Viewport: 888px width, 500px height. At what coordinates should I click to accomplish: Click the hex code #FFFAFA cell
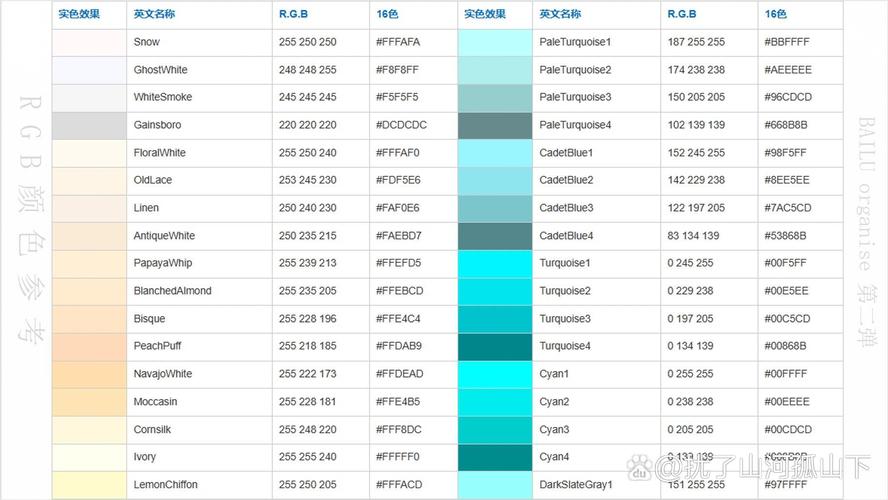click(x=398, y=42)
